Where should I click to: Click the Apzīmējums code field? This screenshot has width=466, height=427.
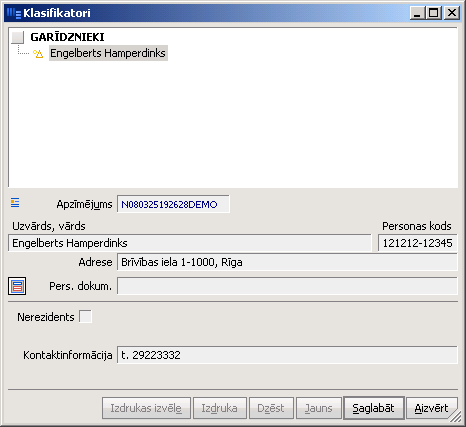coord(173,204)
